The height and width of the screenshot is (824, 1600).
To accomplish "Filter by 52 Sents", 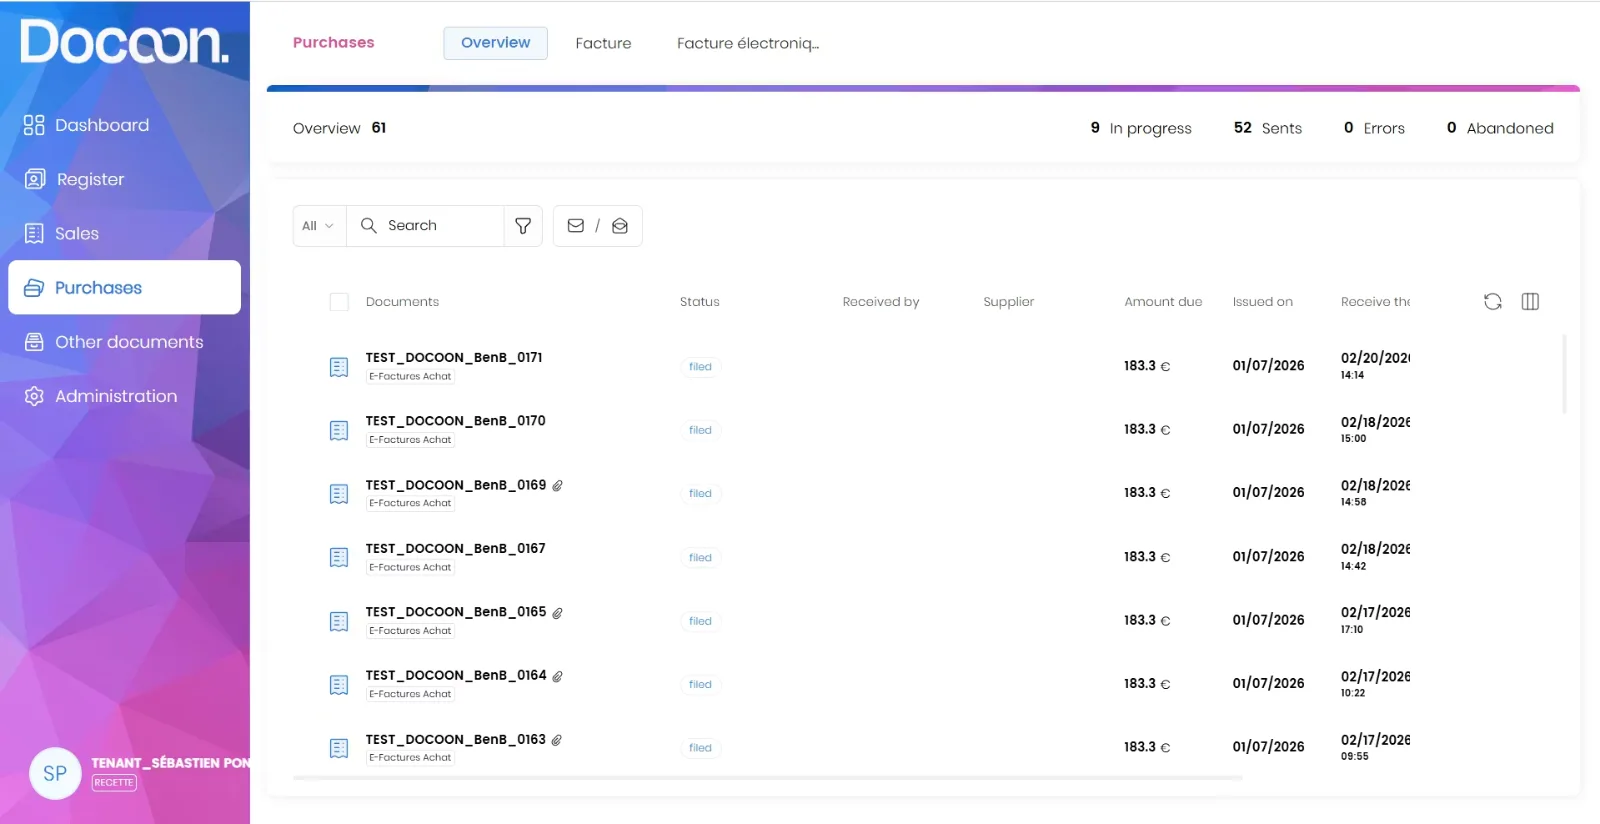I will 1268,128.
